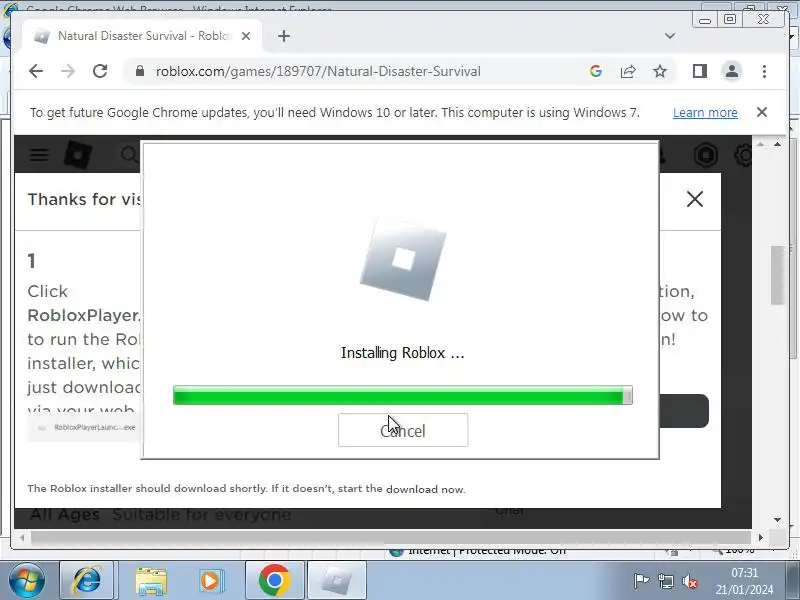The height and width of the screenshot is (600, 800).
Task: Expand the tab search chevron
Action: 670,36
